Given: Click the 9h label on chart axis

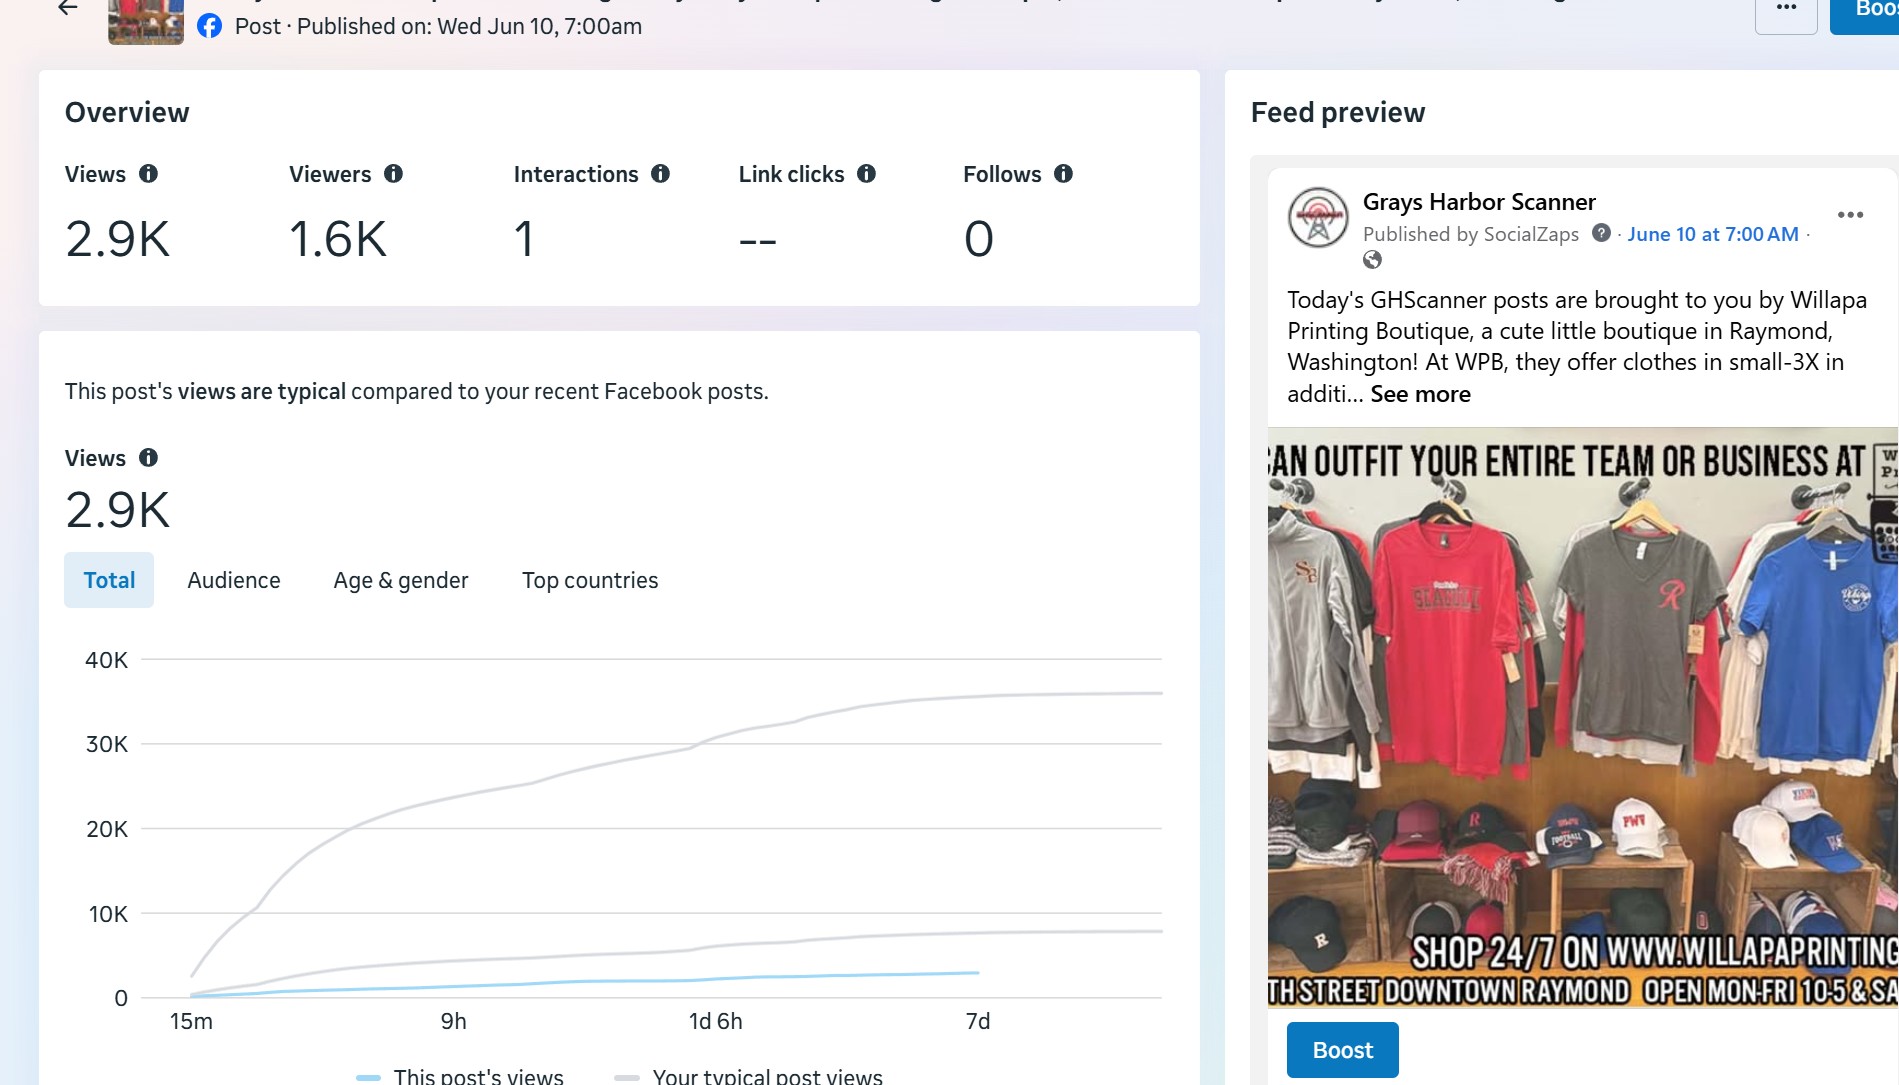Looking at the screenshot, I should (x=454, y=1021).
